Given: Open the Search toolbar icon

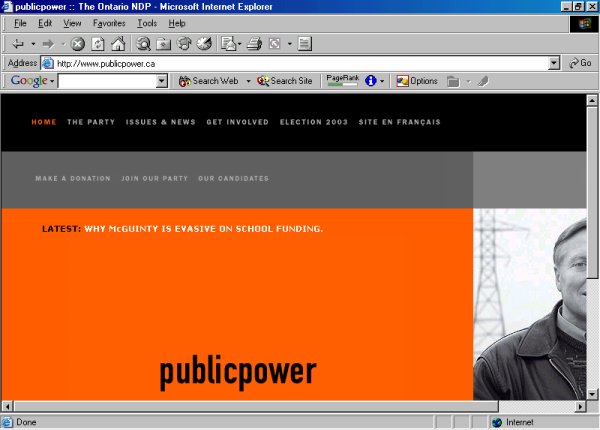Looking at the screenshot, I should coord(143,44).
